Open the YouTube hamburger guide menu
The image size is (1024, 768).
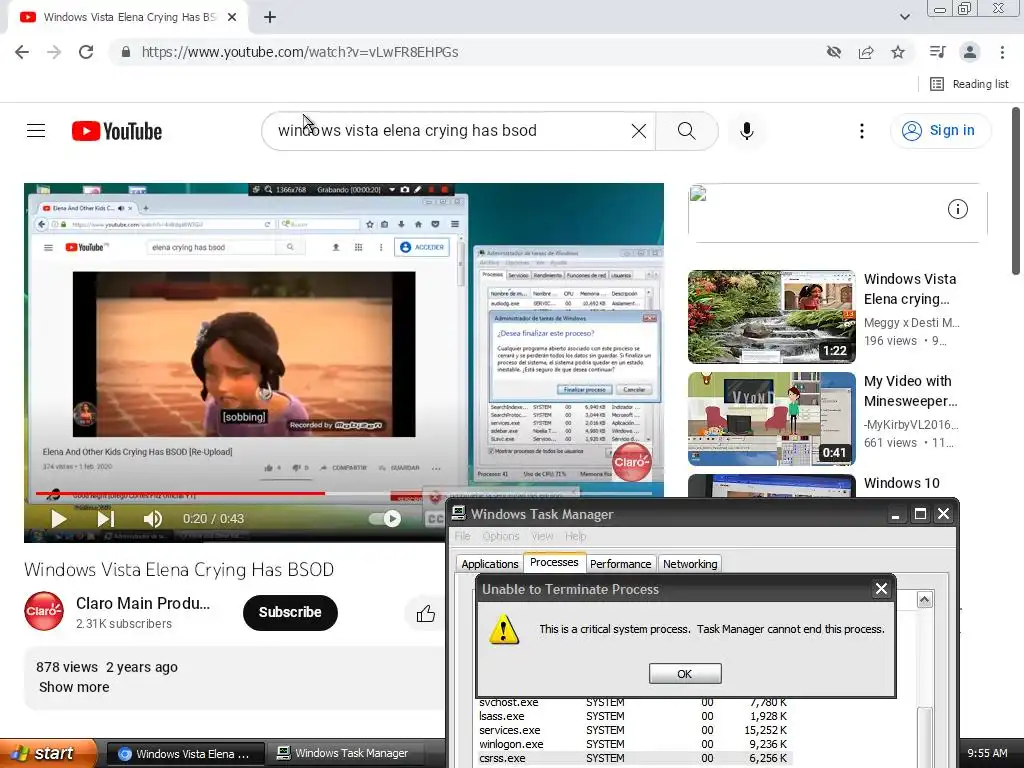coord(36,131)
